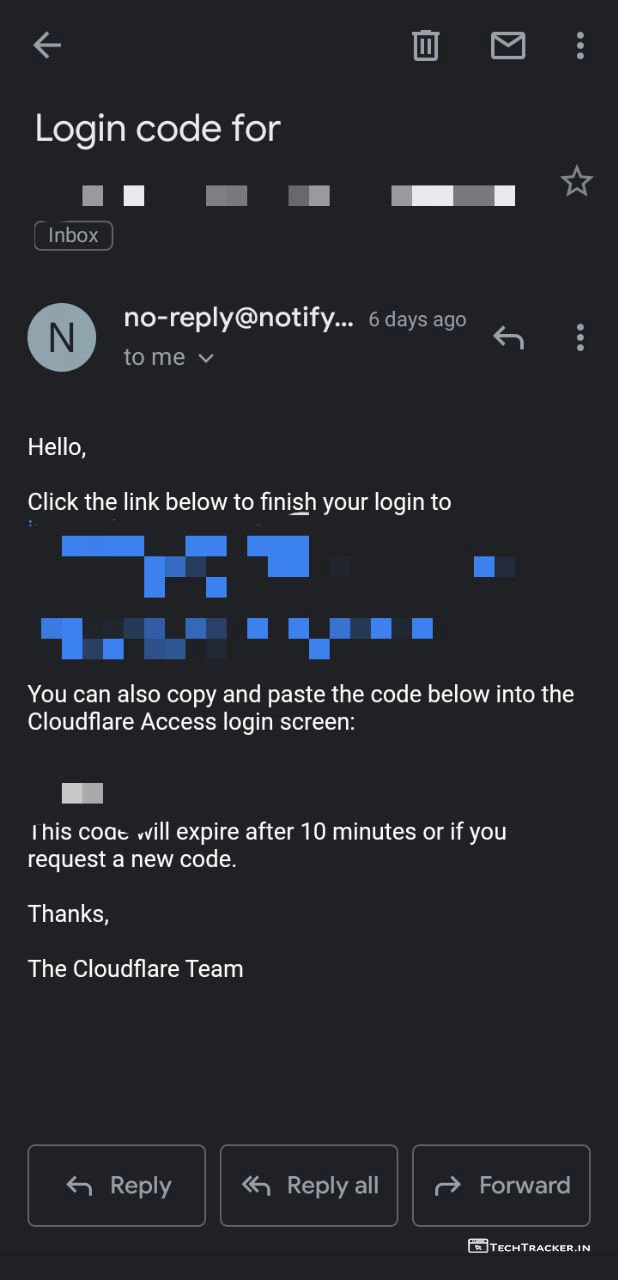
Task: Tap the blurred login code digits
Action: click(x=82, y=793)
